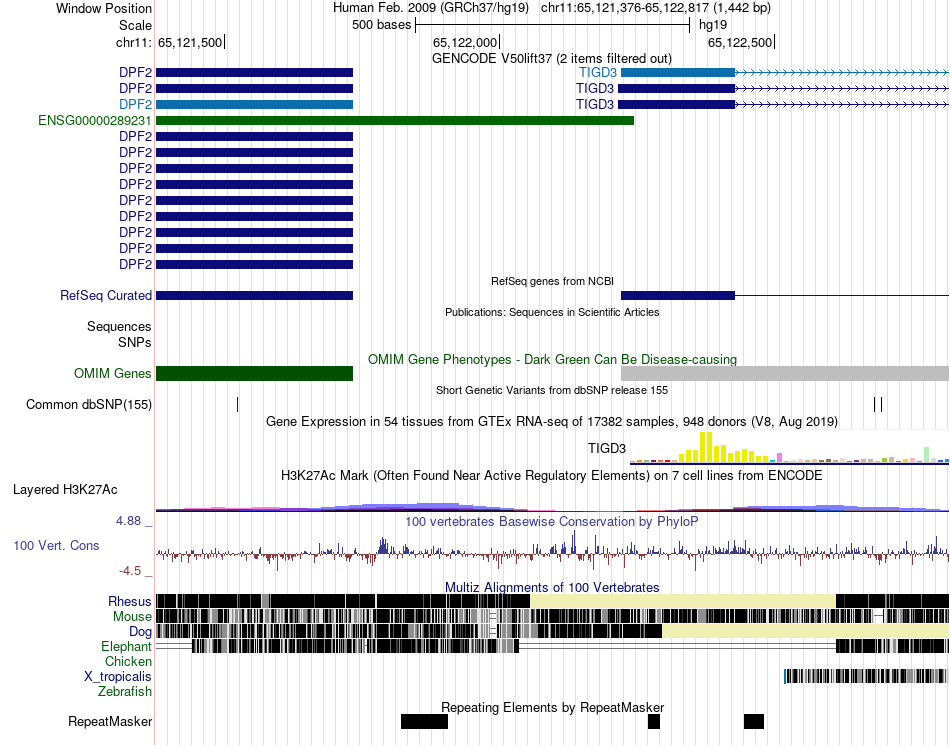Open Publications: Sequences in Scientific Articles title
Screen dimensions: 950x745
[552, 312]
